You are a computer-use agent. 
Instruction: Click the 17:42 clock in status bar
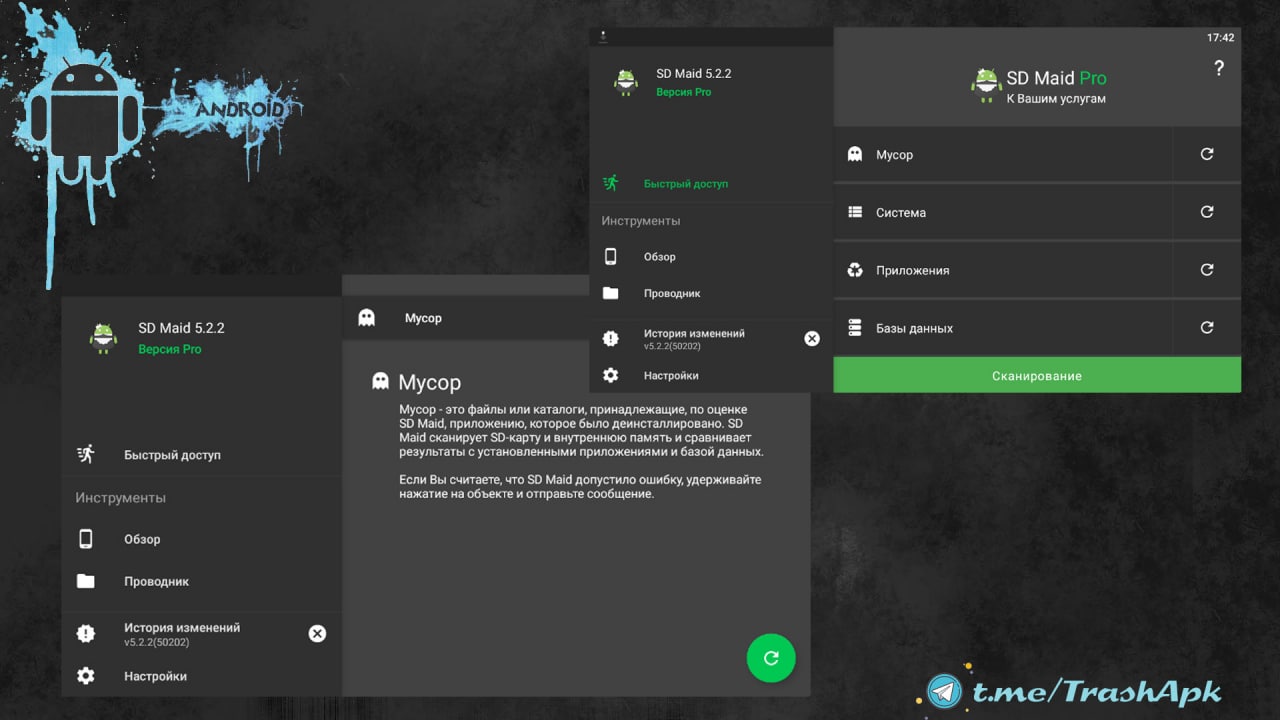coord(1220,37)
